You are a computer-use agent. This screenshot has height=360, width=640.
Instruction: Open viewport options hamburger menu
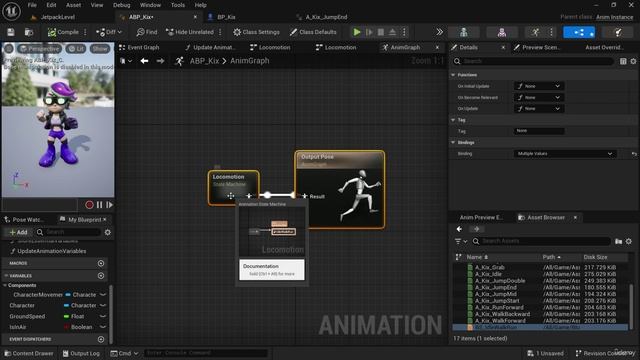pos(9,49)
